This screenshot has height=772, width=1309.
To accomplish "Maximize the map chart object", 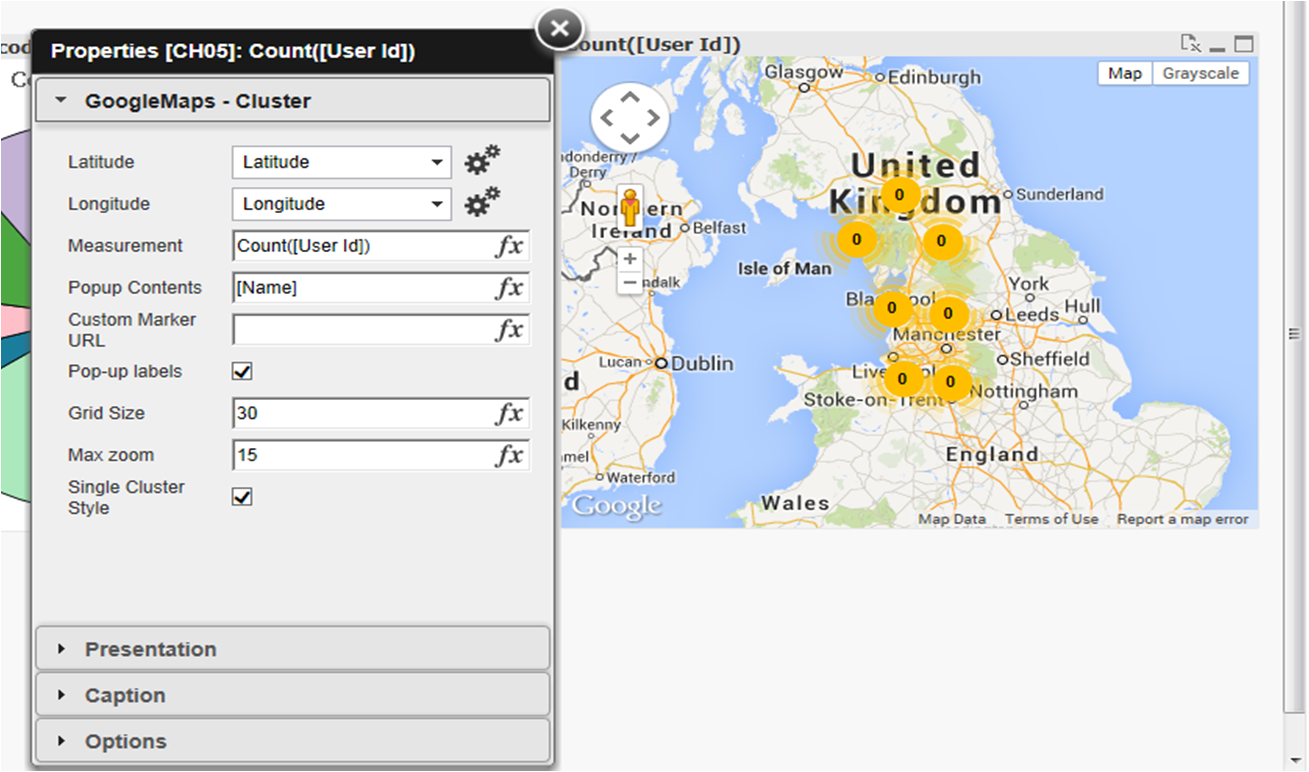I will (x=1243, y=44).
